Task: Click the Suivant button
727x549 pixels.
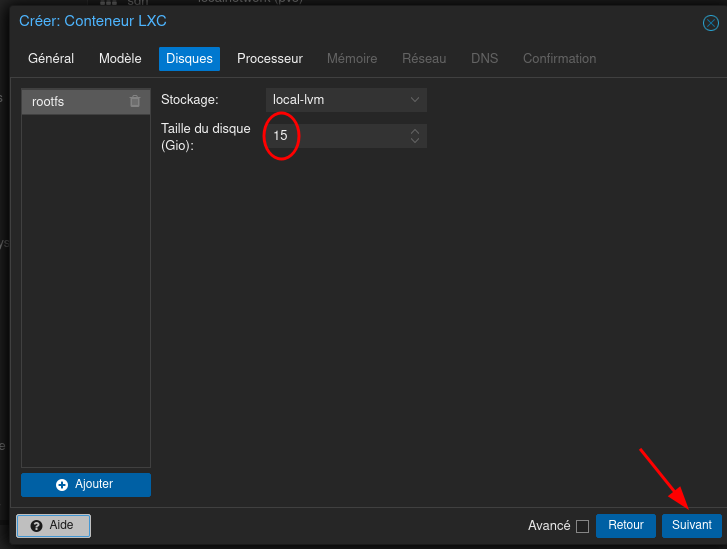Action: pos(691,525)
